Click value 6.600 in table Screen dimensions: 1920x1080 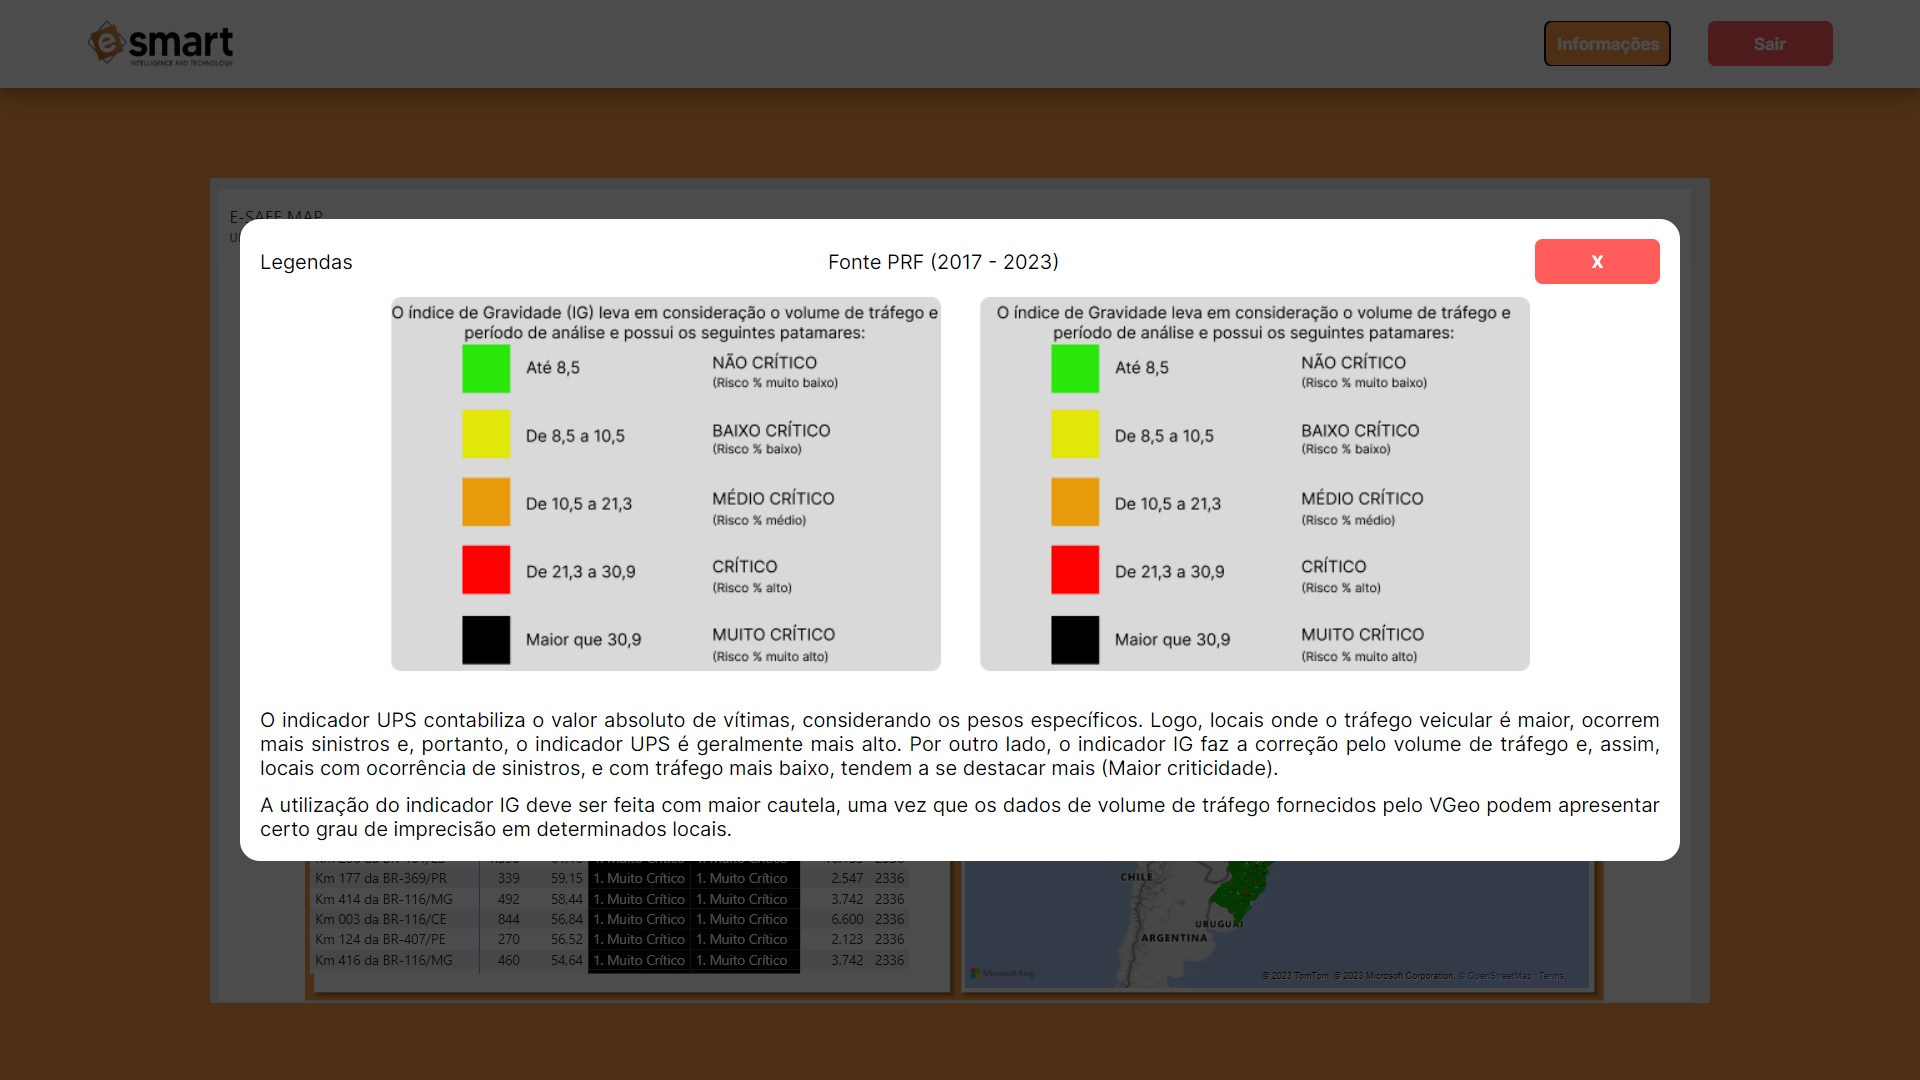[x=847, y=919]
